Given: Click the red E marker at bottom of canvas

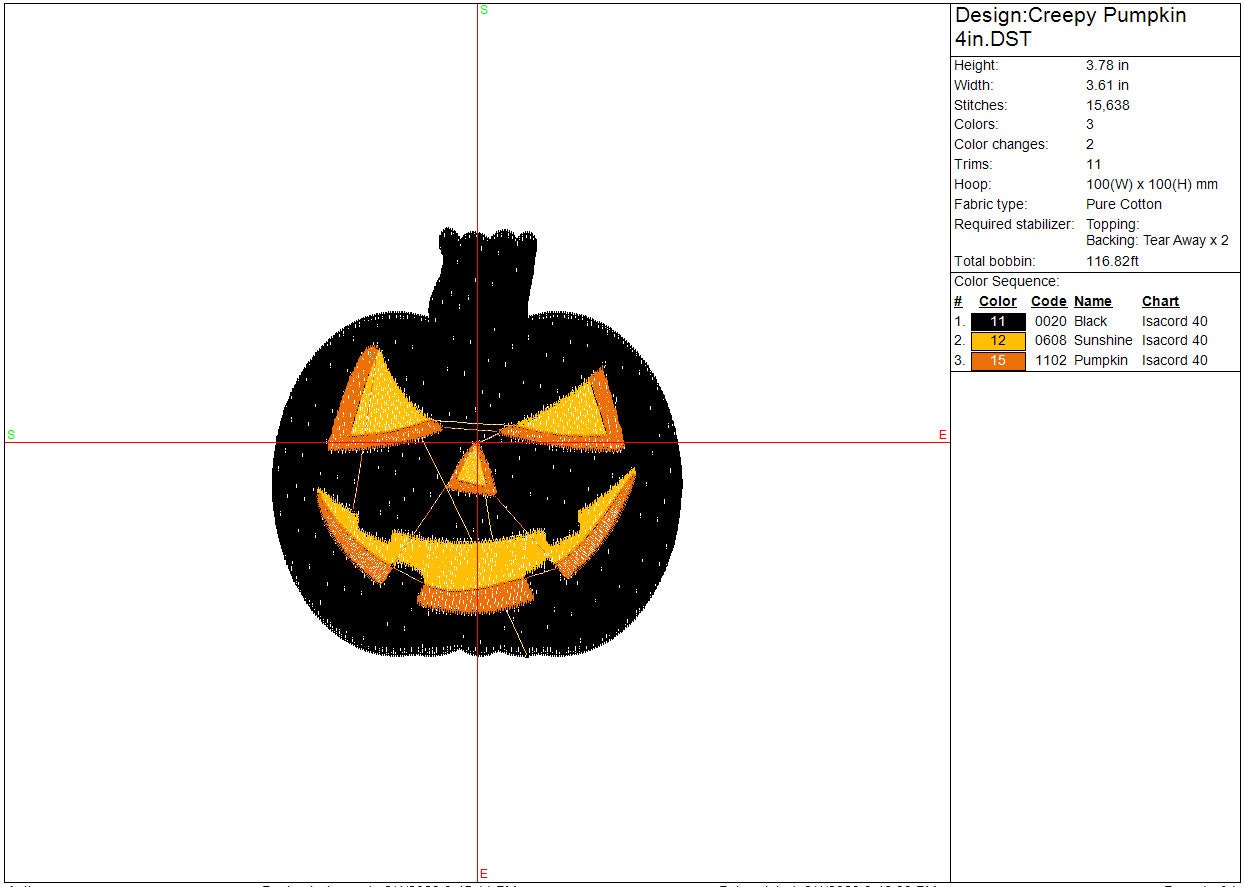Looking at the screenshot, I should pos(484,873).
